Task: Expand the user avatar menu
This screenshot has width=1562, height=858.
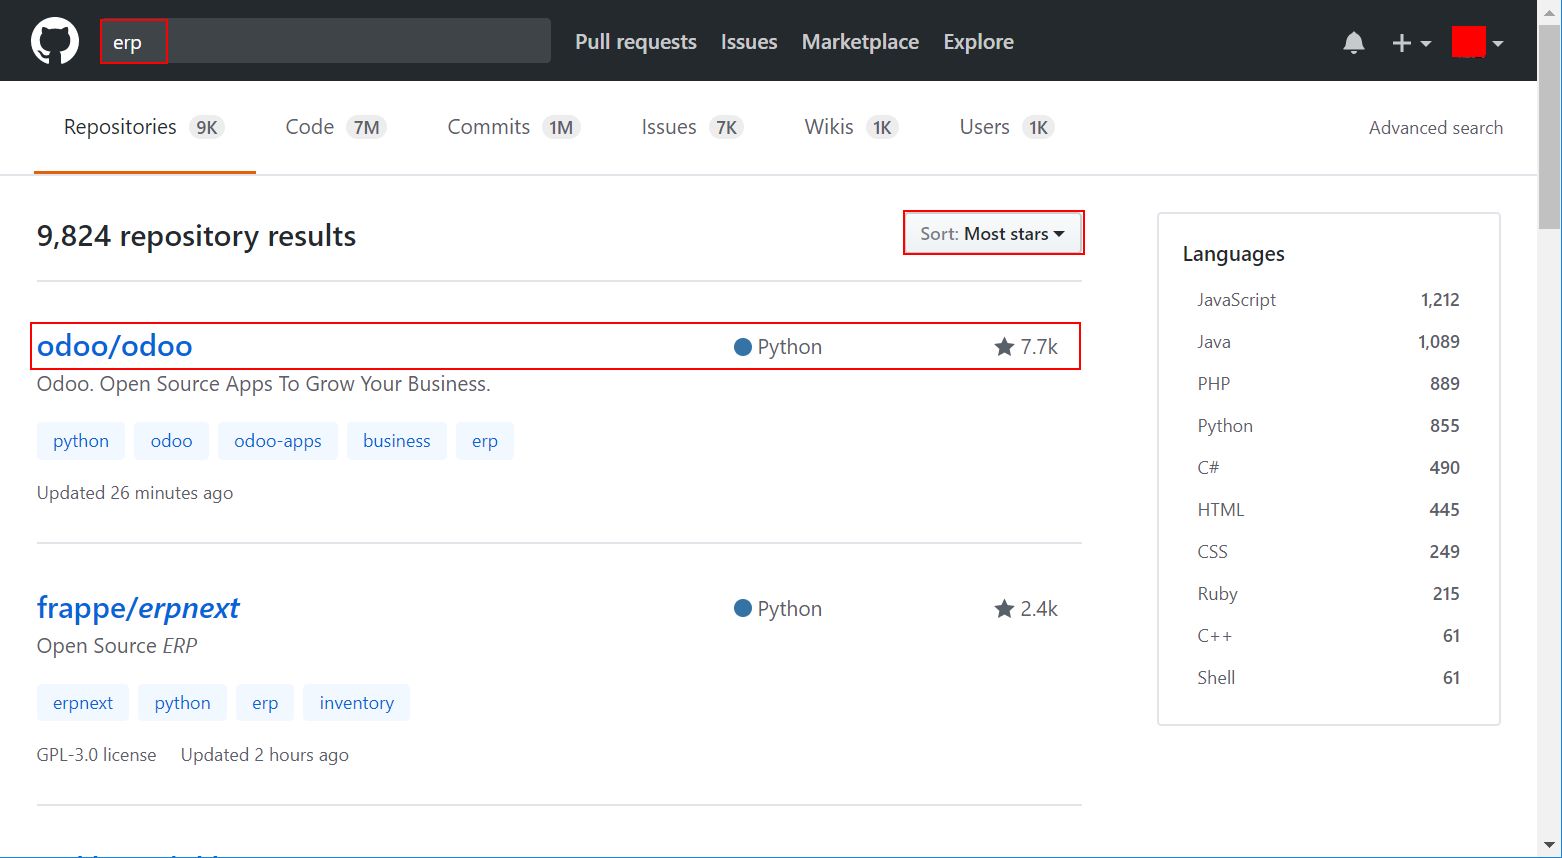Action: (1477, 42)
